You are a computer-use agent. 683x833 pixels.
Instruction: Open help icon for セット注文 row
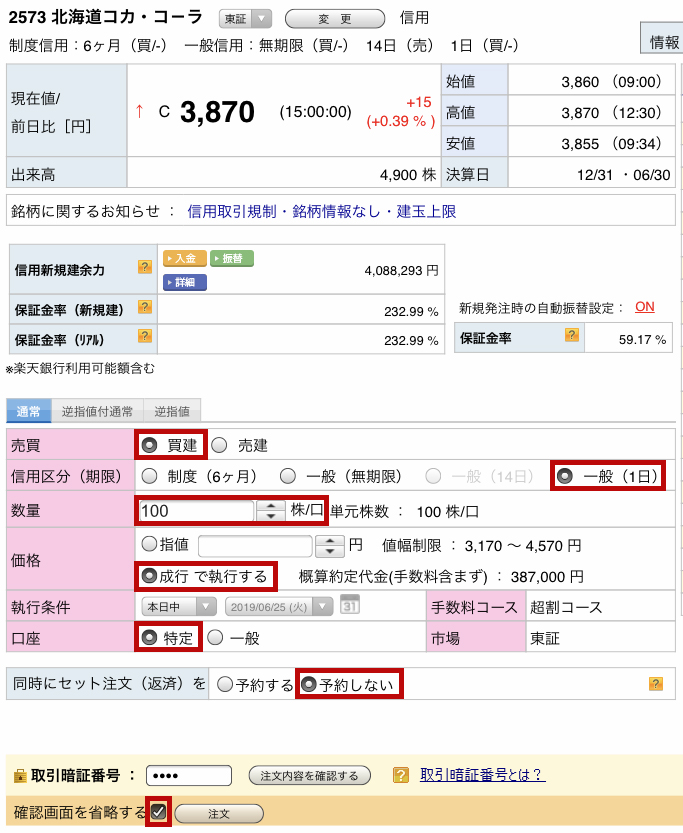click(x=655, y=684)
